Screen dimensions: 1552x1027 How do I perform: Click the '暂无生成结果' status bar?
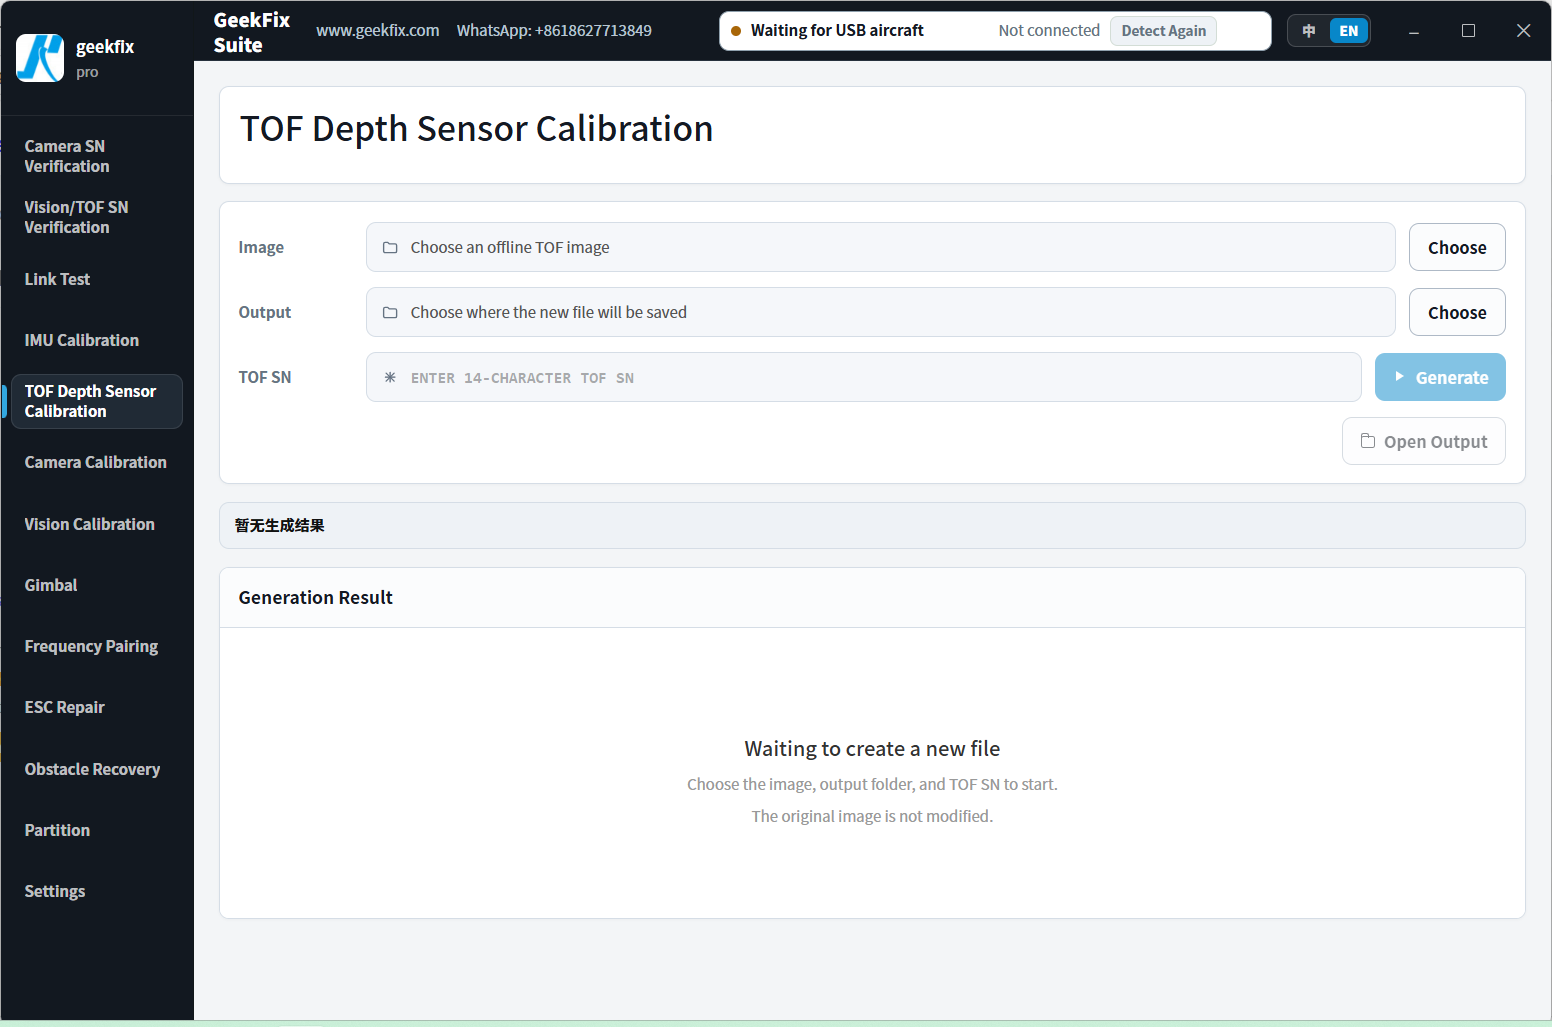click(x=872, y=526)
